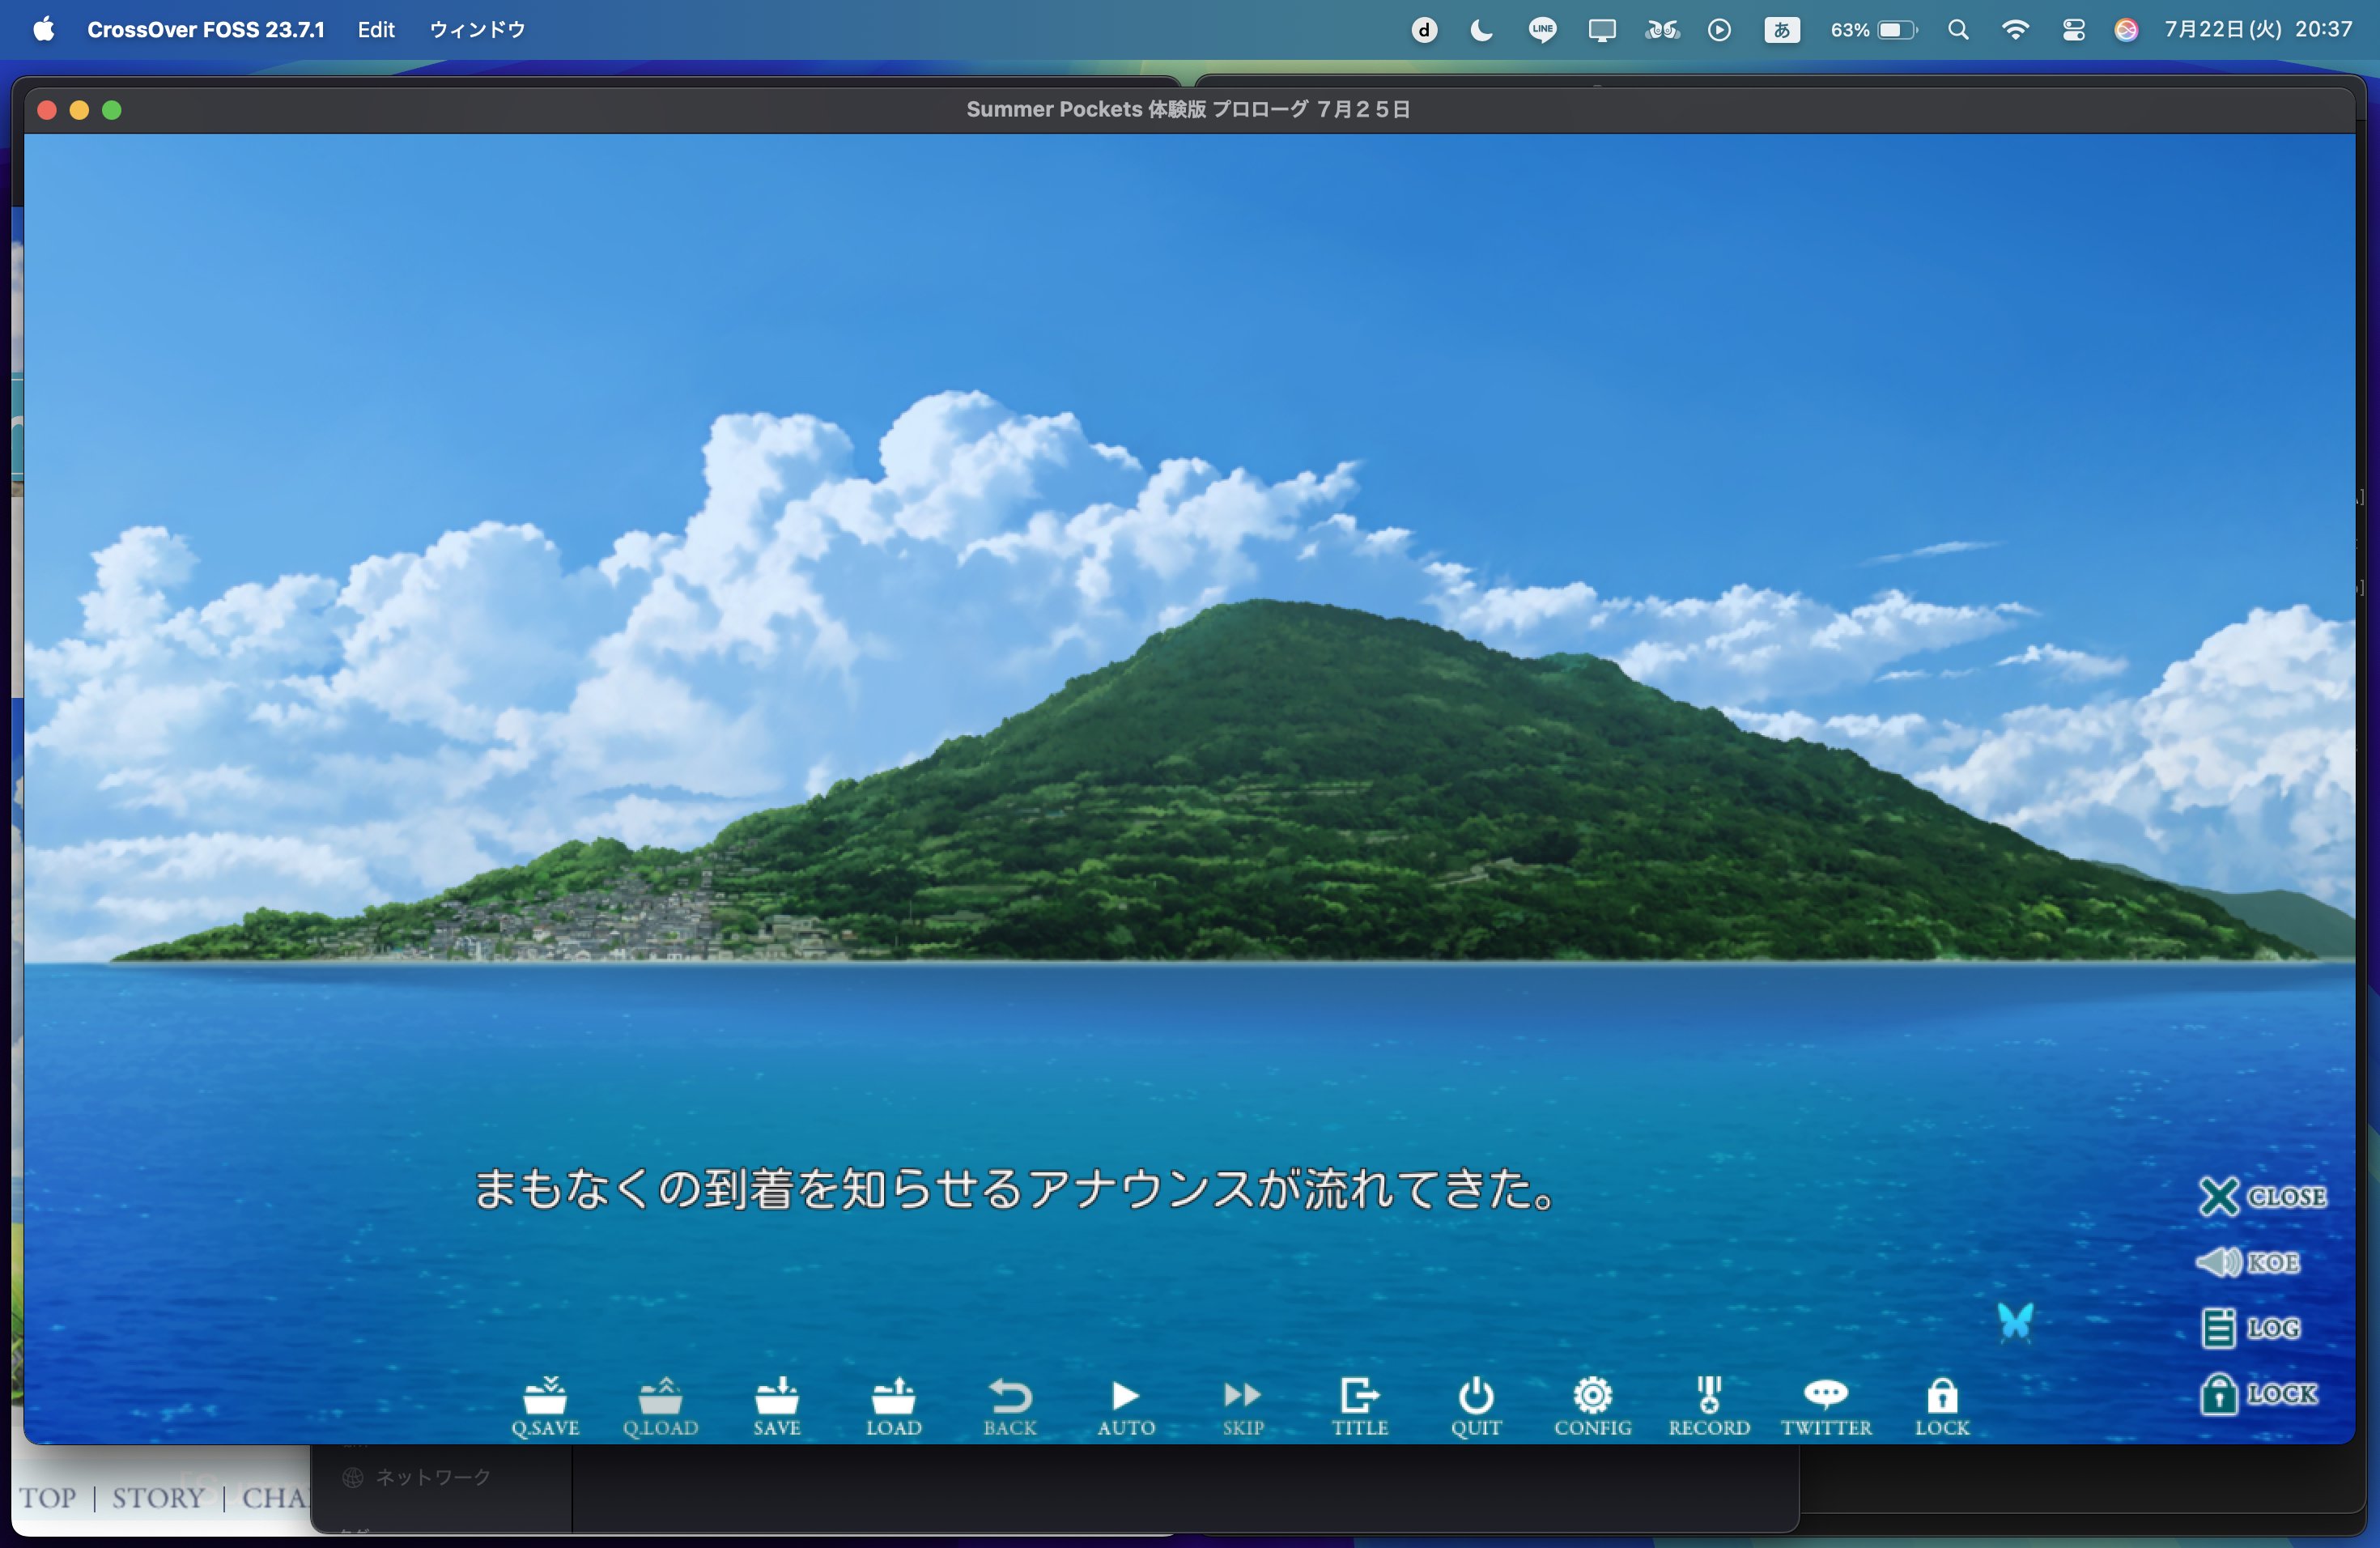
Task: Open date and time 7月22日(火) 20:37
Action: pos(2258,29)
